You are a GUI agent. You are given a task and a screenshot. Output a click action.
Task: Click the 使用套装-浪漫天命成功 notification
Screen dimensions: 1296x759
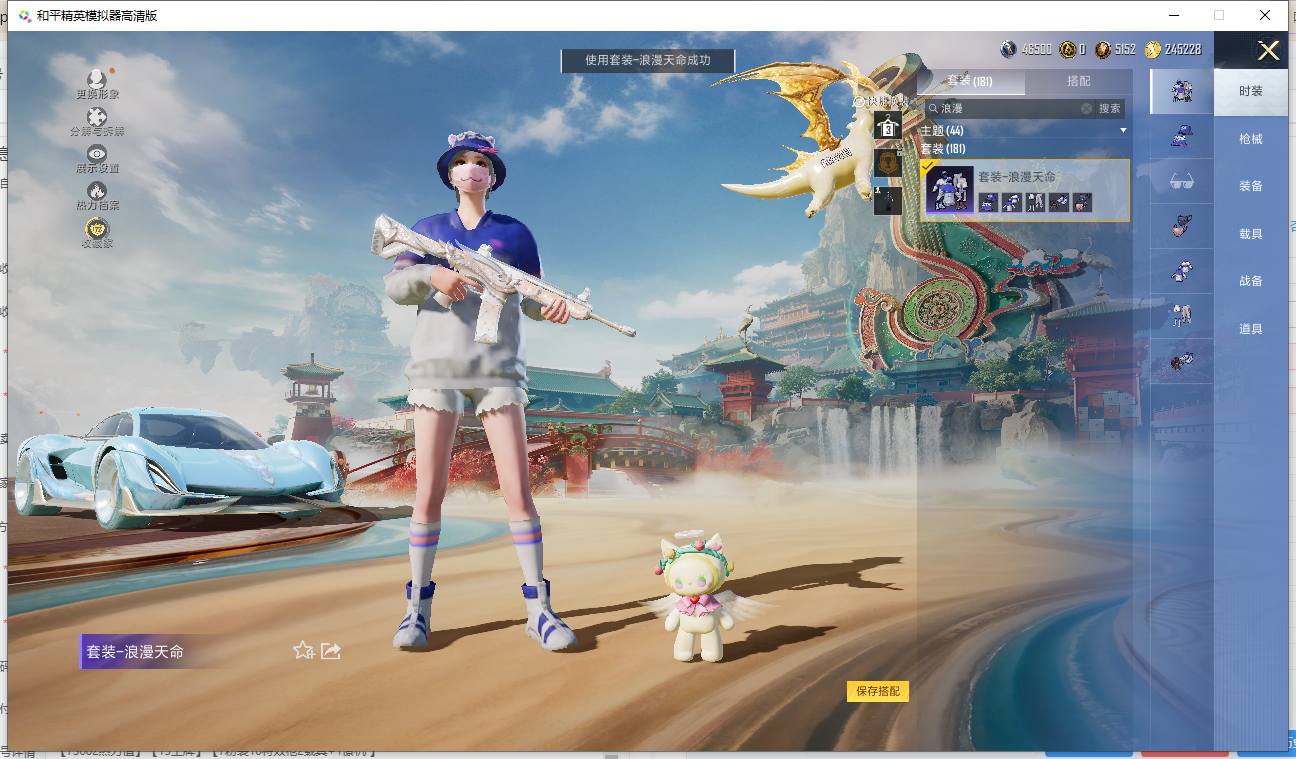click(648, 60)
